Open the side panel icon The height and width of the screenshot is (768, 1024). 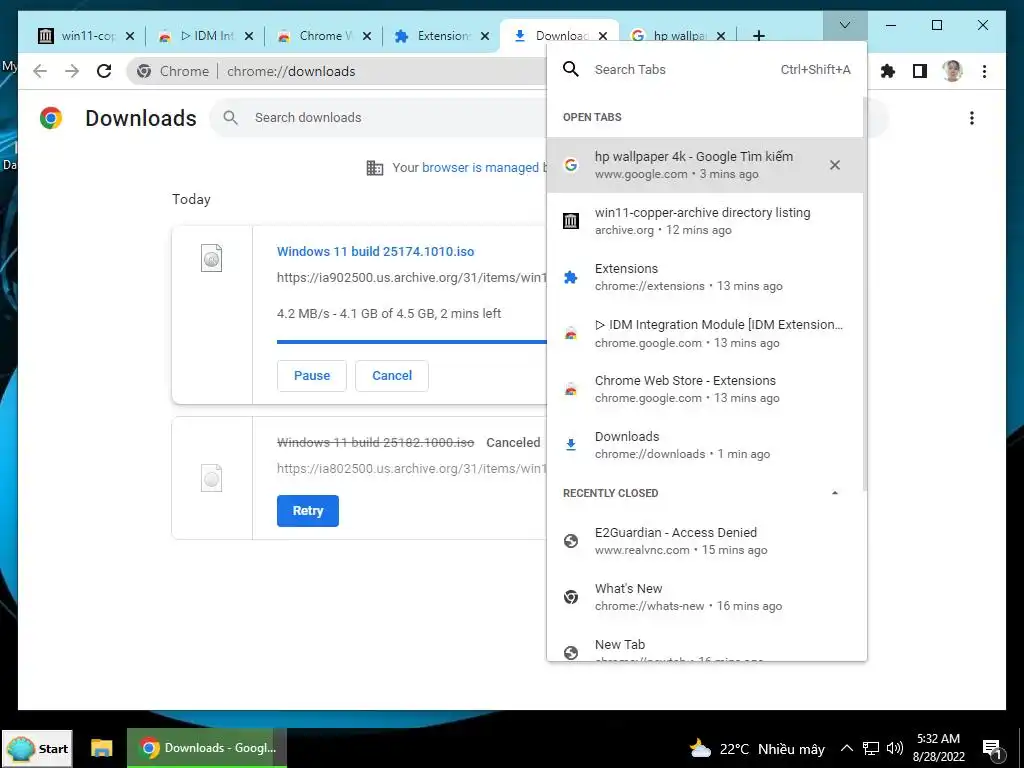coord(920,71)
